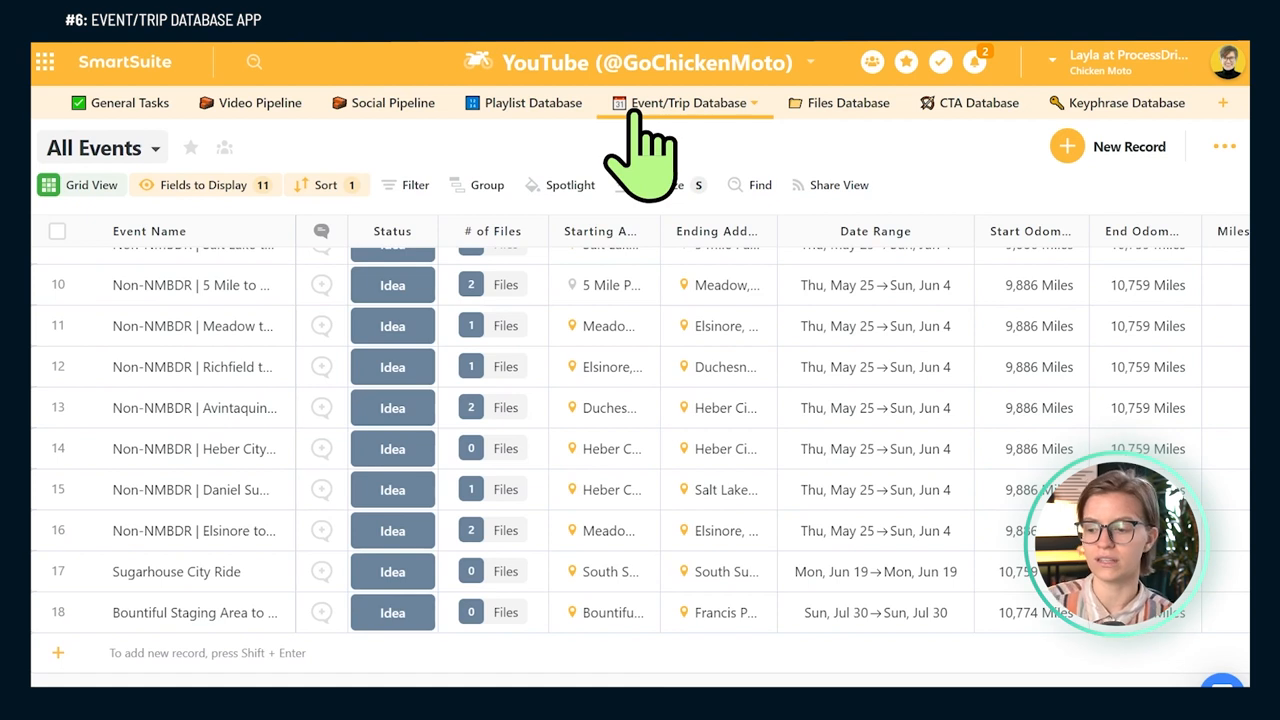Open the SmartSuite app grid menu
Viewport: 1280px width, 720px height.
point(45,62)
